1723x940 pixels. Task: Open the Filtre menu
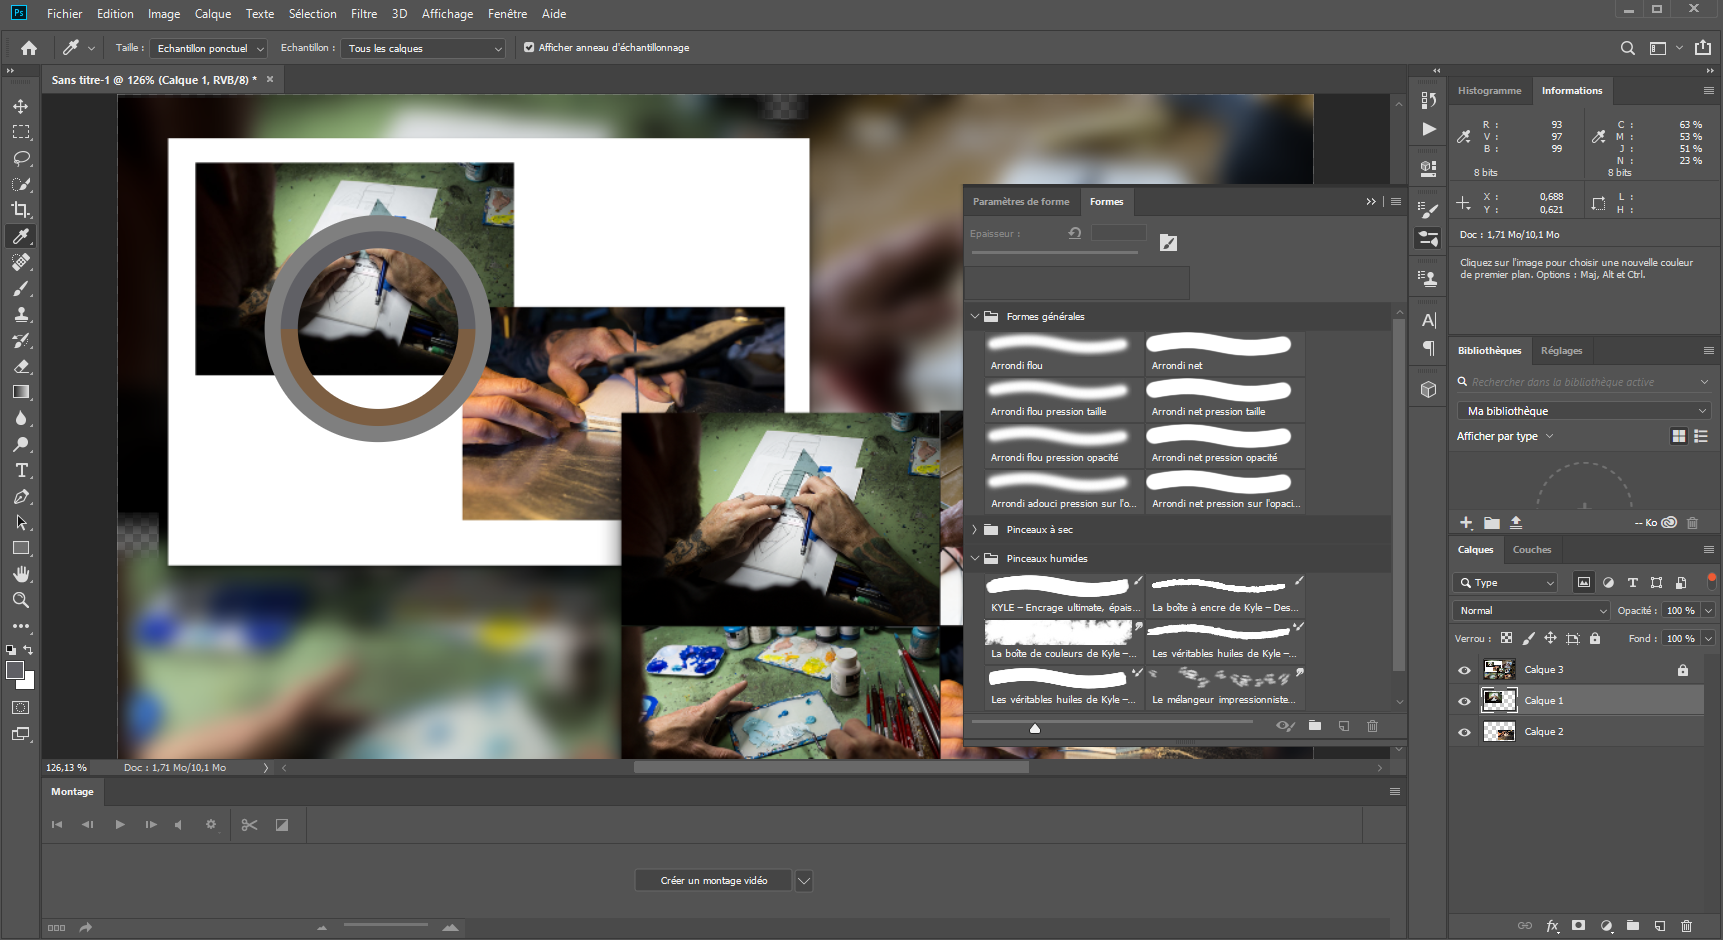(363, 13)
